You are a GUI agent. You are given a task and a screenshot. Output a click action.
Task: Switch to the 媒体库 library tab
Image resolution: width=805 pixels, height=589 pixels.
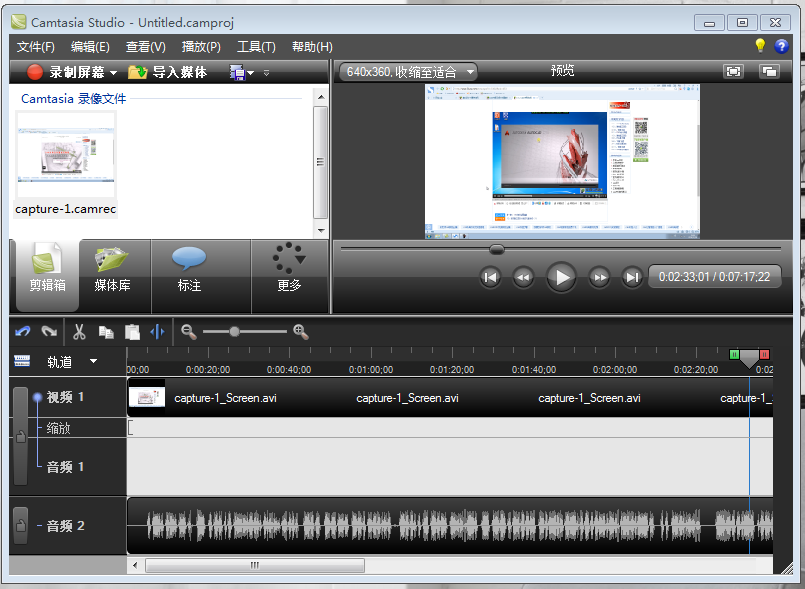click(x=112, y=276)
